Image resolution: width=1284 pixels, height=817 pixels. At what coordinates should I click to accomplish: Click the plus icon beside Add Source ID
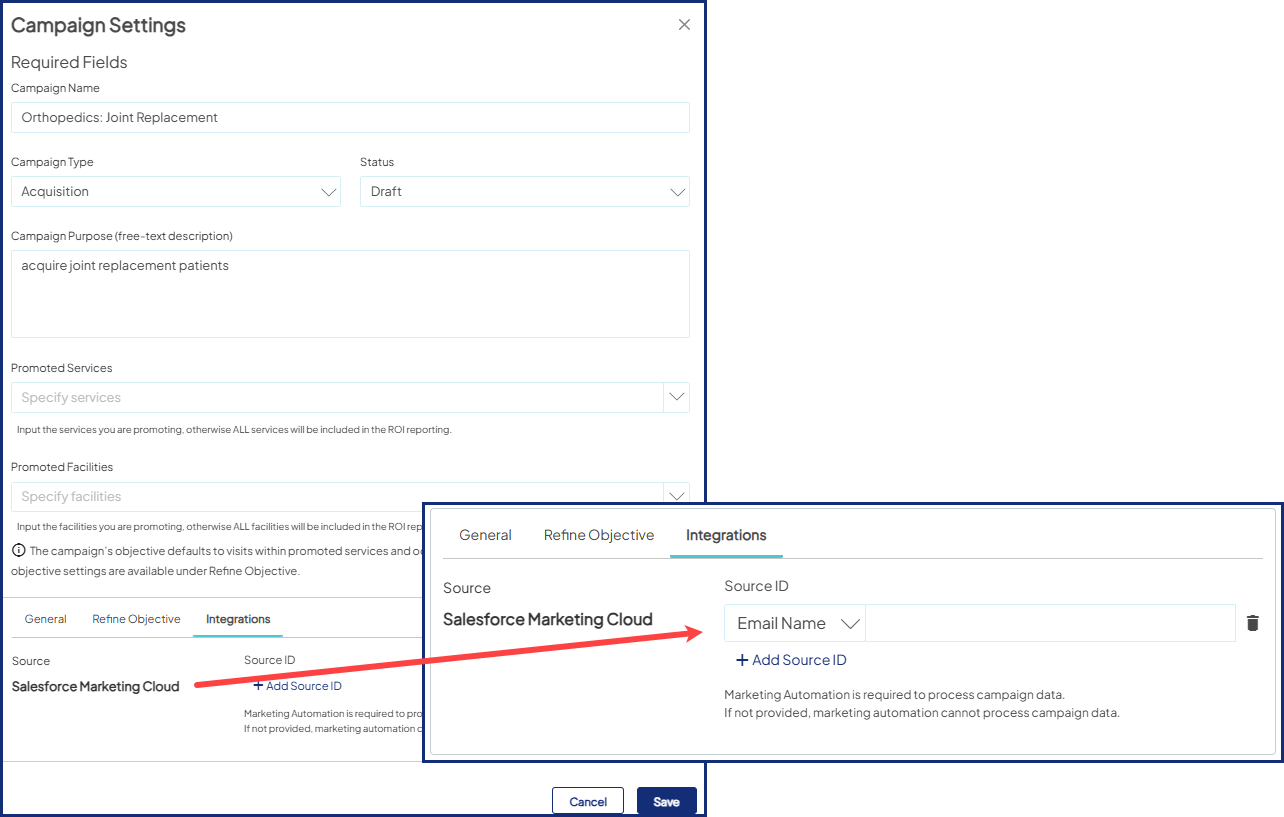point(741,659)
